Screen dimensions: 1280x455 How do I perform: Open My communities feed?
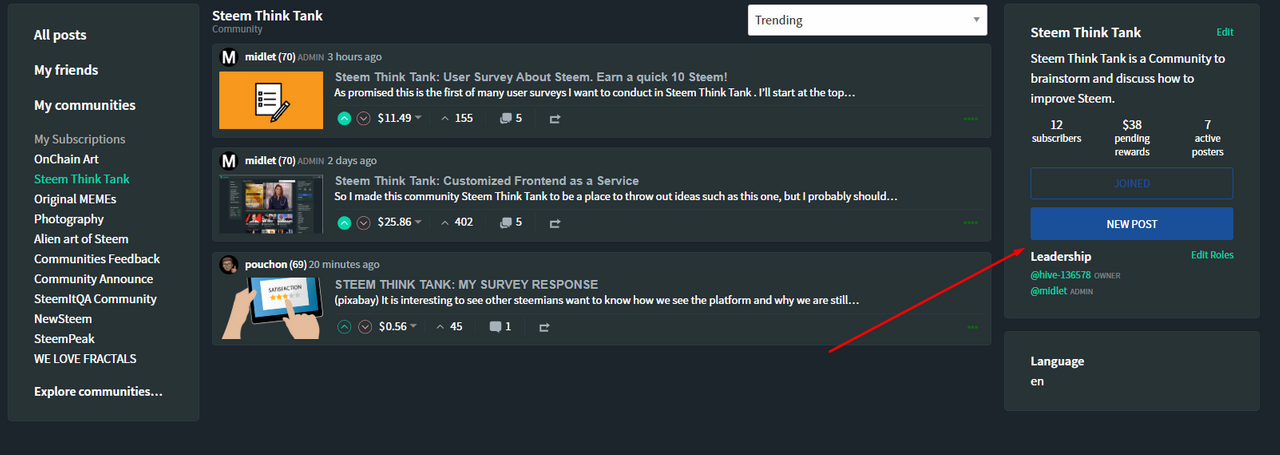pyautogui.click(x=85, y=105)
